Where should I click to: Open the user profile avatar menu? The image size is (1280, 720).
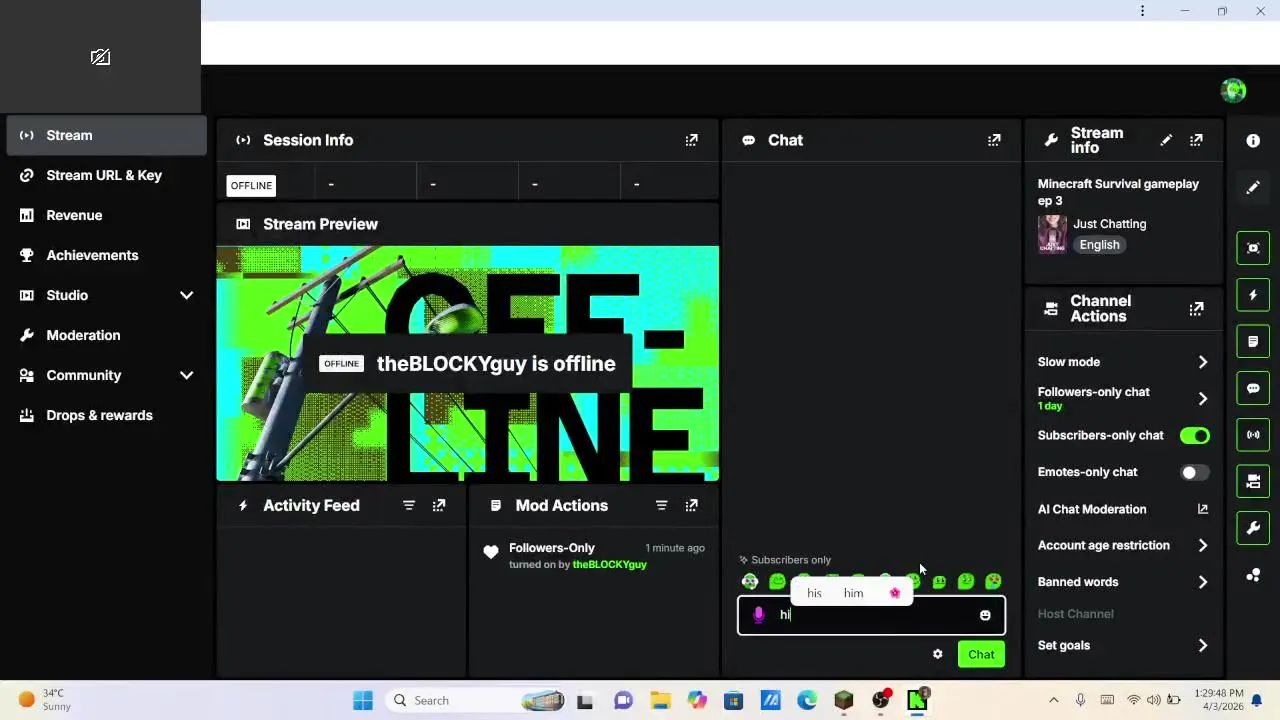[1233, 90]
